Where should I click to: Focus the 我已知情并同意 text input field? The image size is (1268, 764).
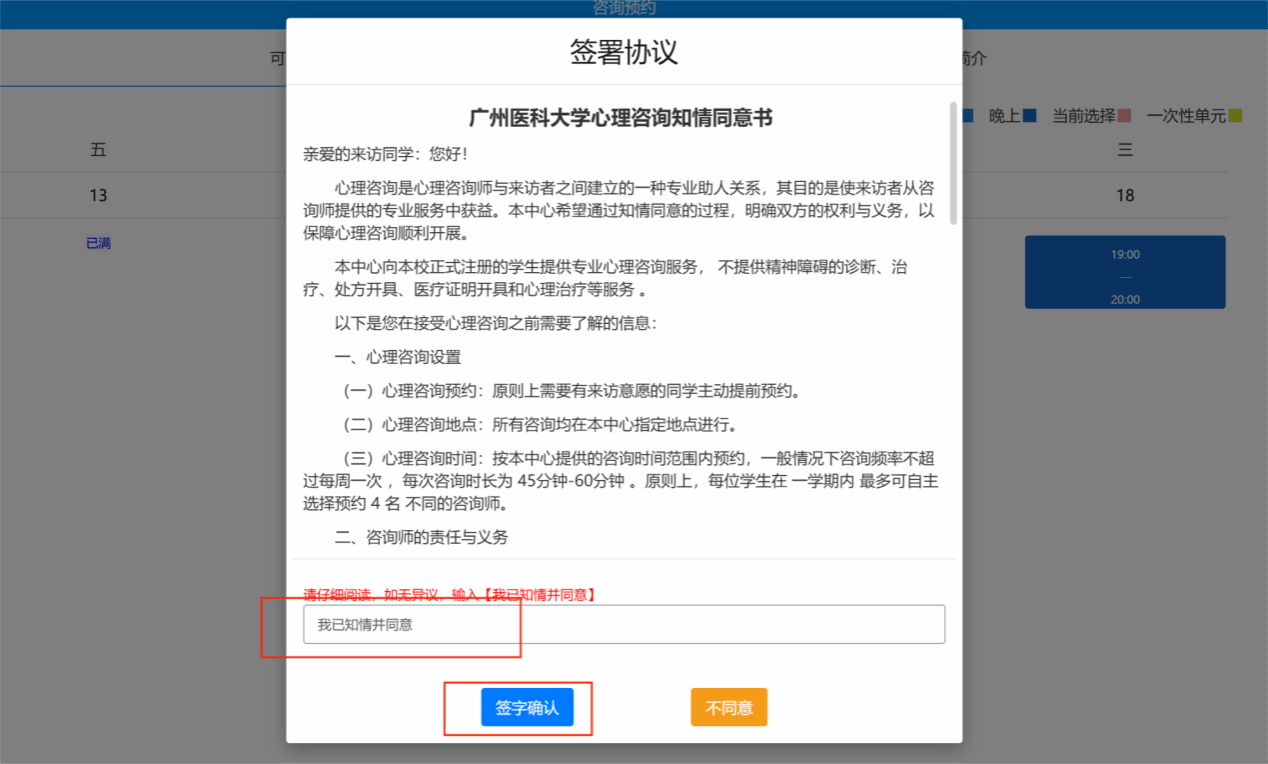coord(624,624)
